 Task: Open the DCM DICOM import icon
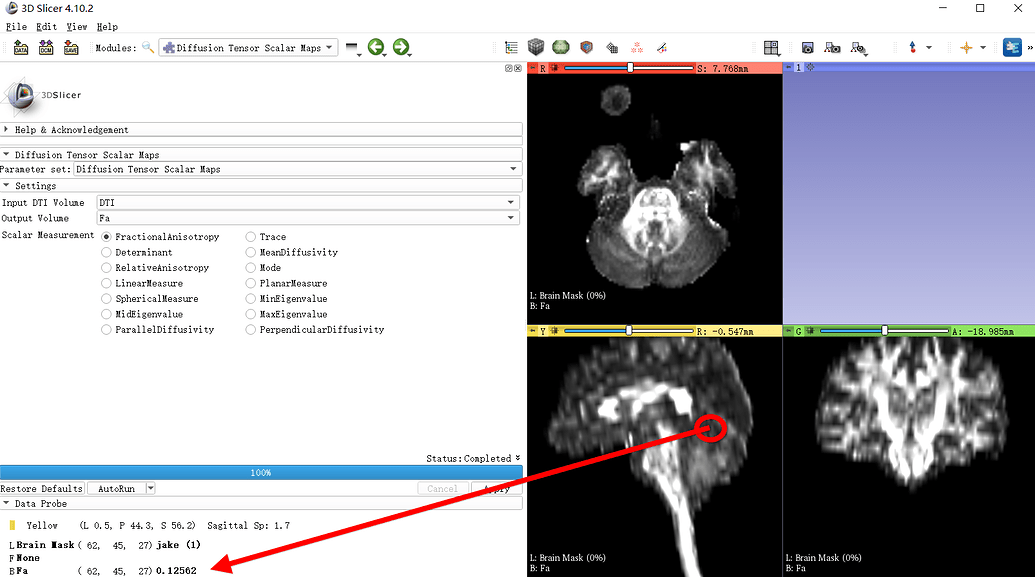[46, 47]
